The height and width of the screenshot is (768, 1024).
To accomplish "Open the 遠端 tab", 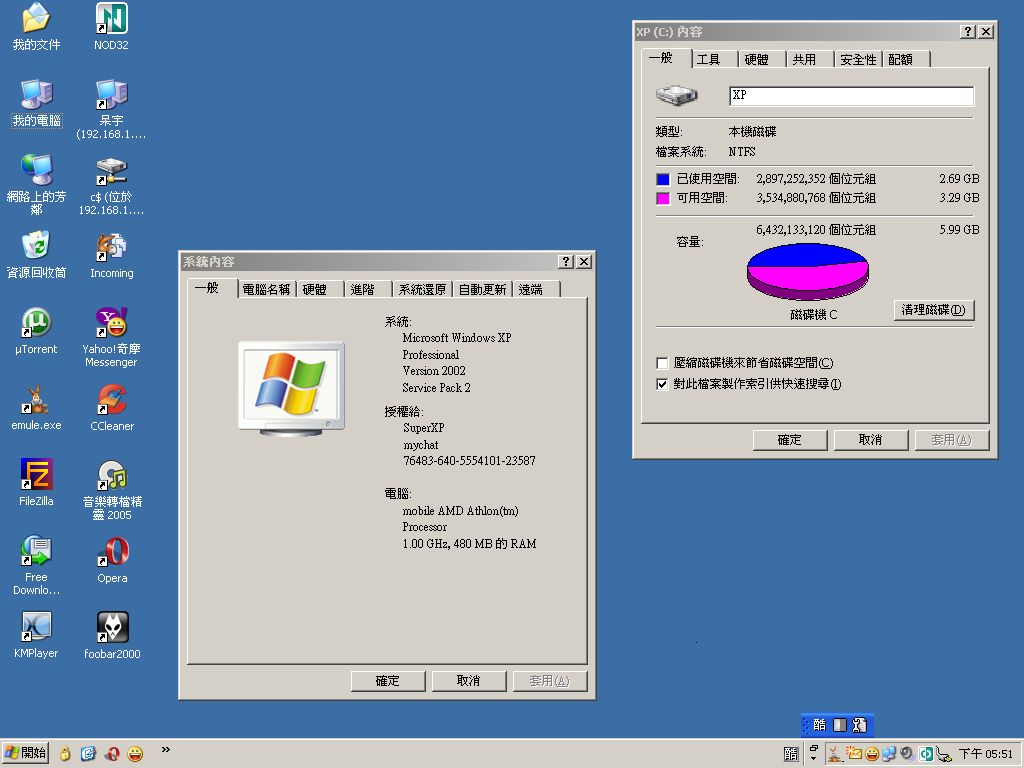I will tap(530, 289).
